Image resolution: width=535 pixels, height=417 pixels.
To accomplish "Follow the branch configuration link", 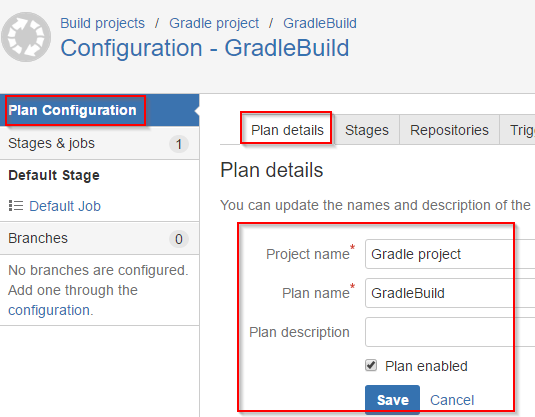I will (50, 310).
